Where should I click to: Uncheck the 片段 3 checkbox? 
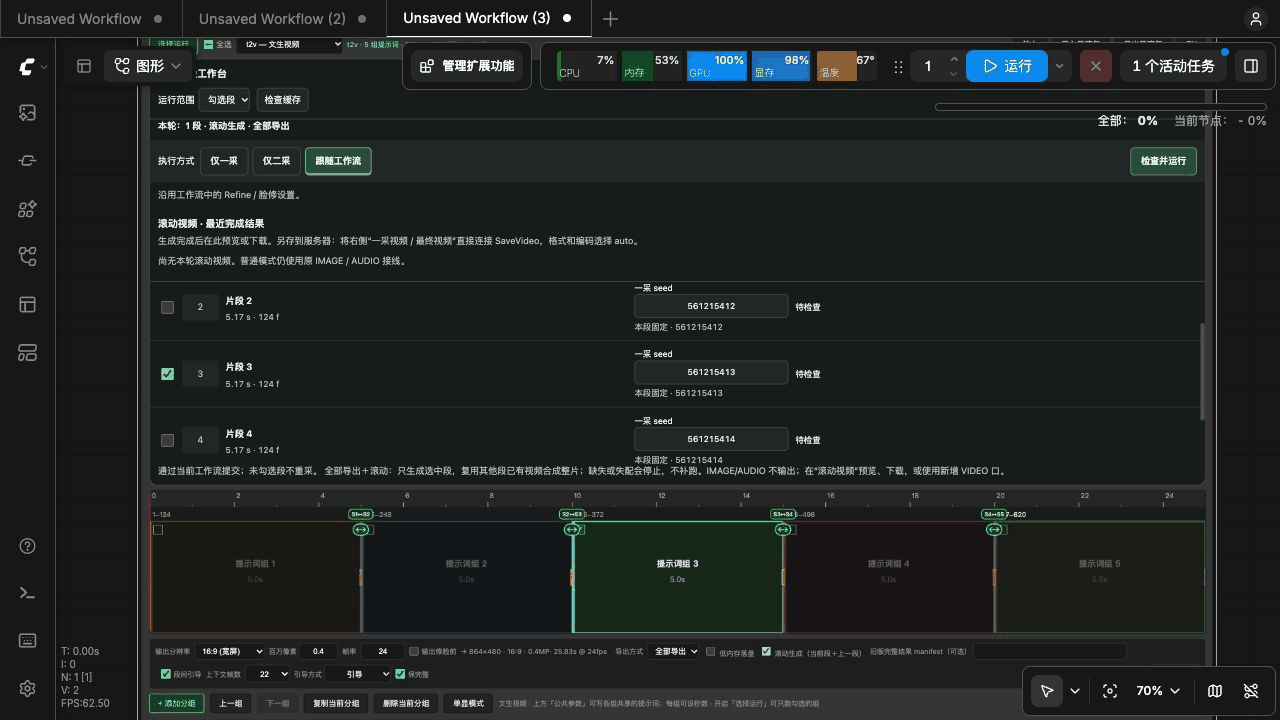(x=167, y=374)
